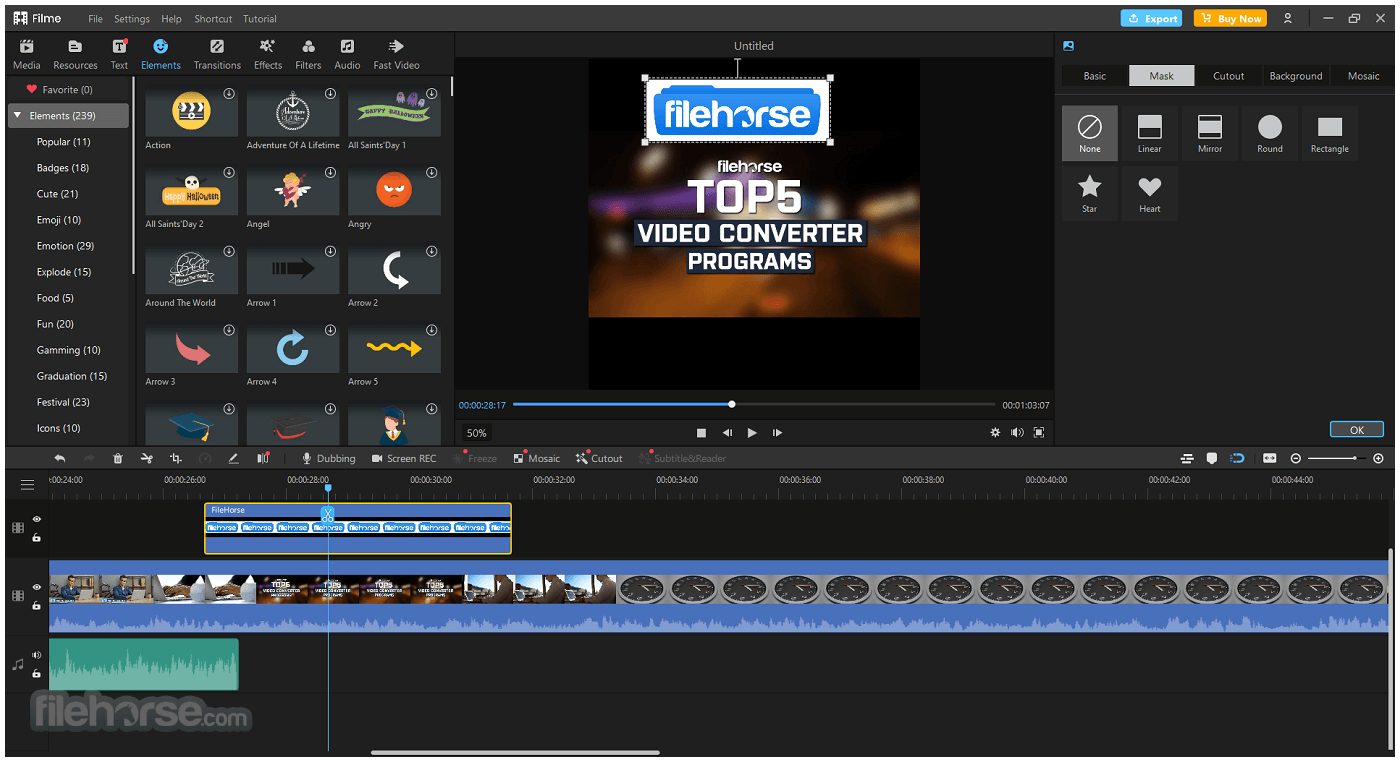Image resolution: width=1400 pixels, height=762 pixels.
Task: Select the Emoji (10) category
Action: click(x=59, y=220)
